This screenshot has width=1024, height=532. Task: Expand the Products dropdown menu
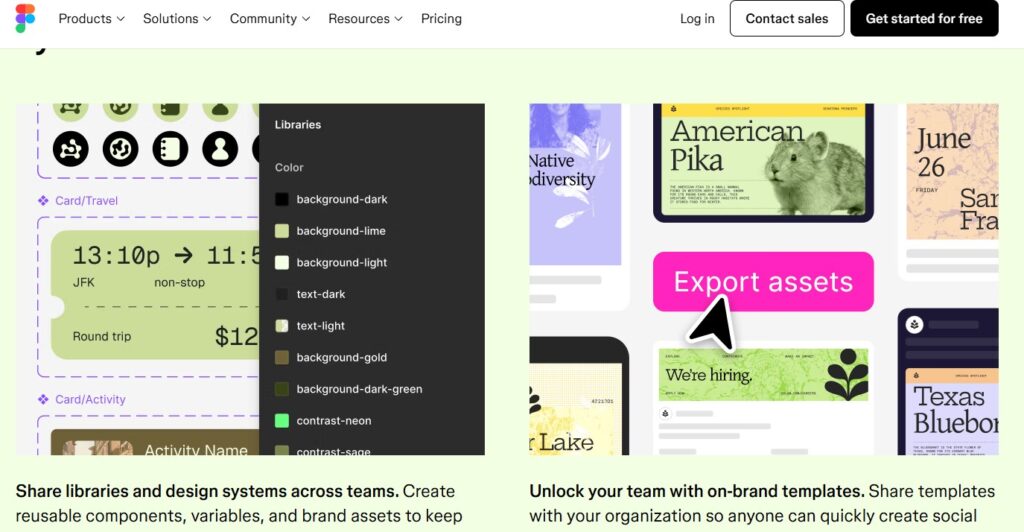coord(91,18)
